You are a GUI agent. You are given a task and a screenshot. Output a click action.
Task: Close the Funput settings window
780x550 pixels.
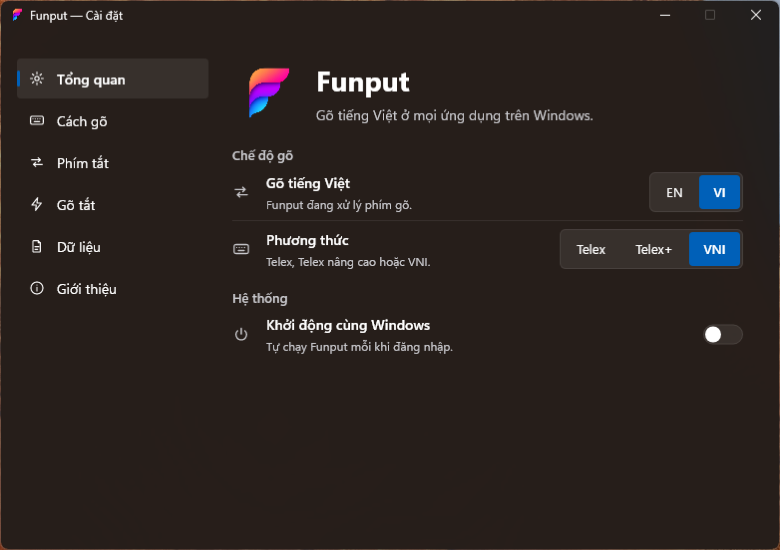[x=756, y=15]
